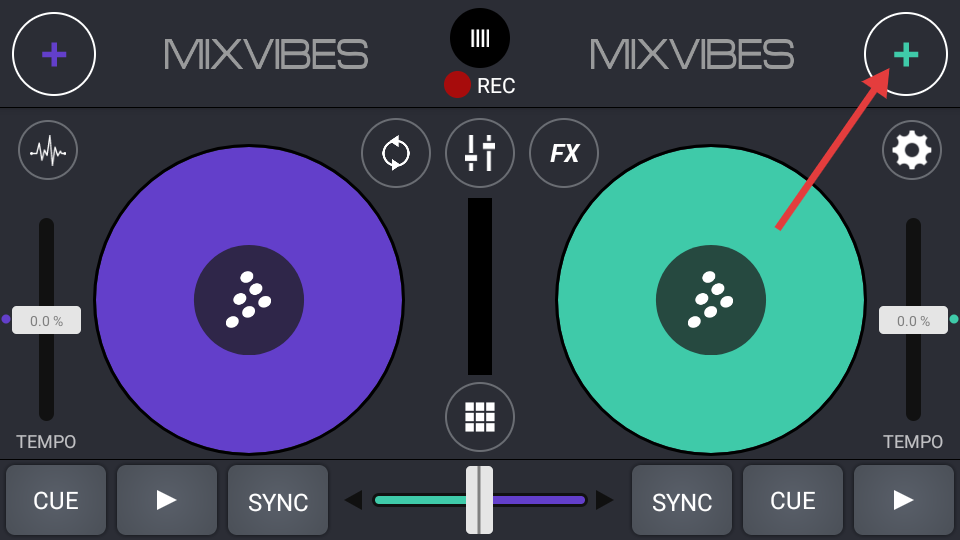This screenshot has height=540, width=960.
Task: Open the loop controls
Action: (395, 153)
